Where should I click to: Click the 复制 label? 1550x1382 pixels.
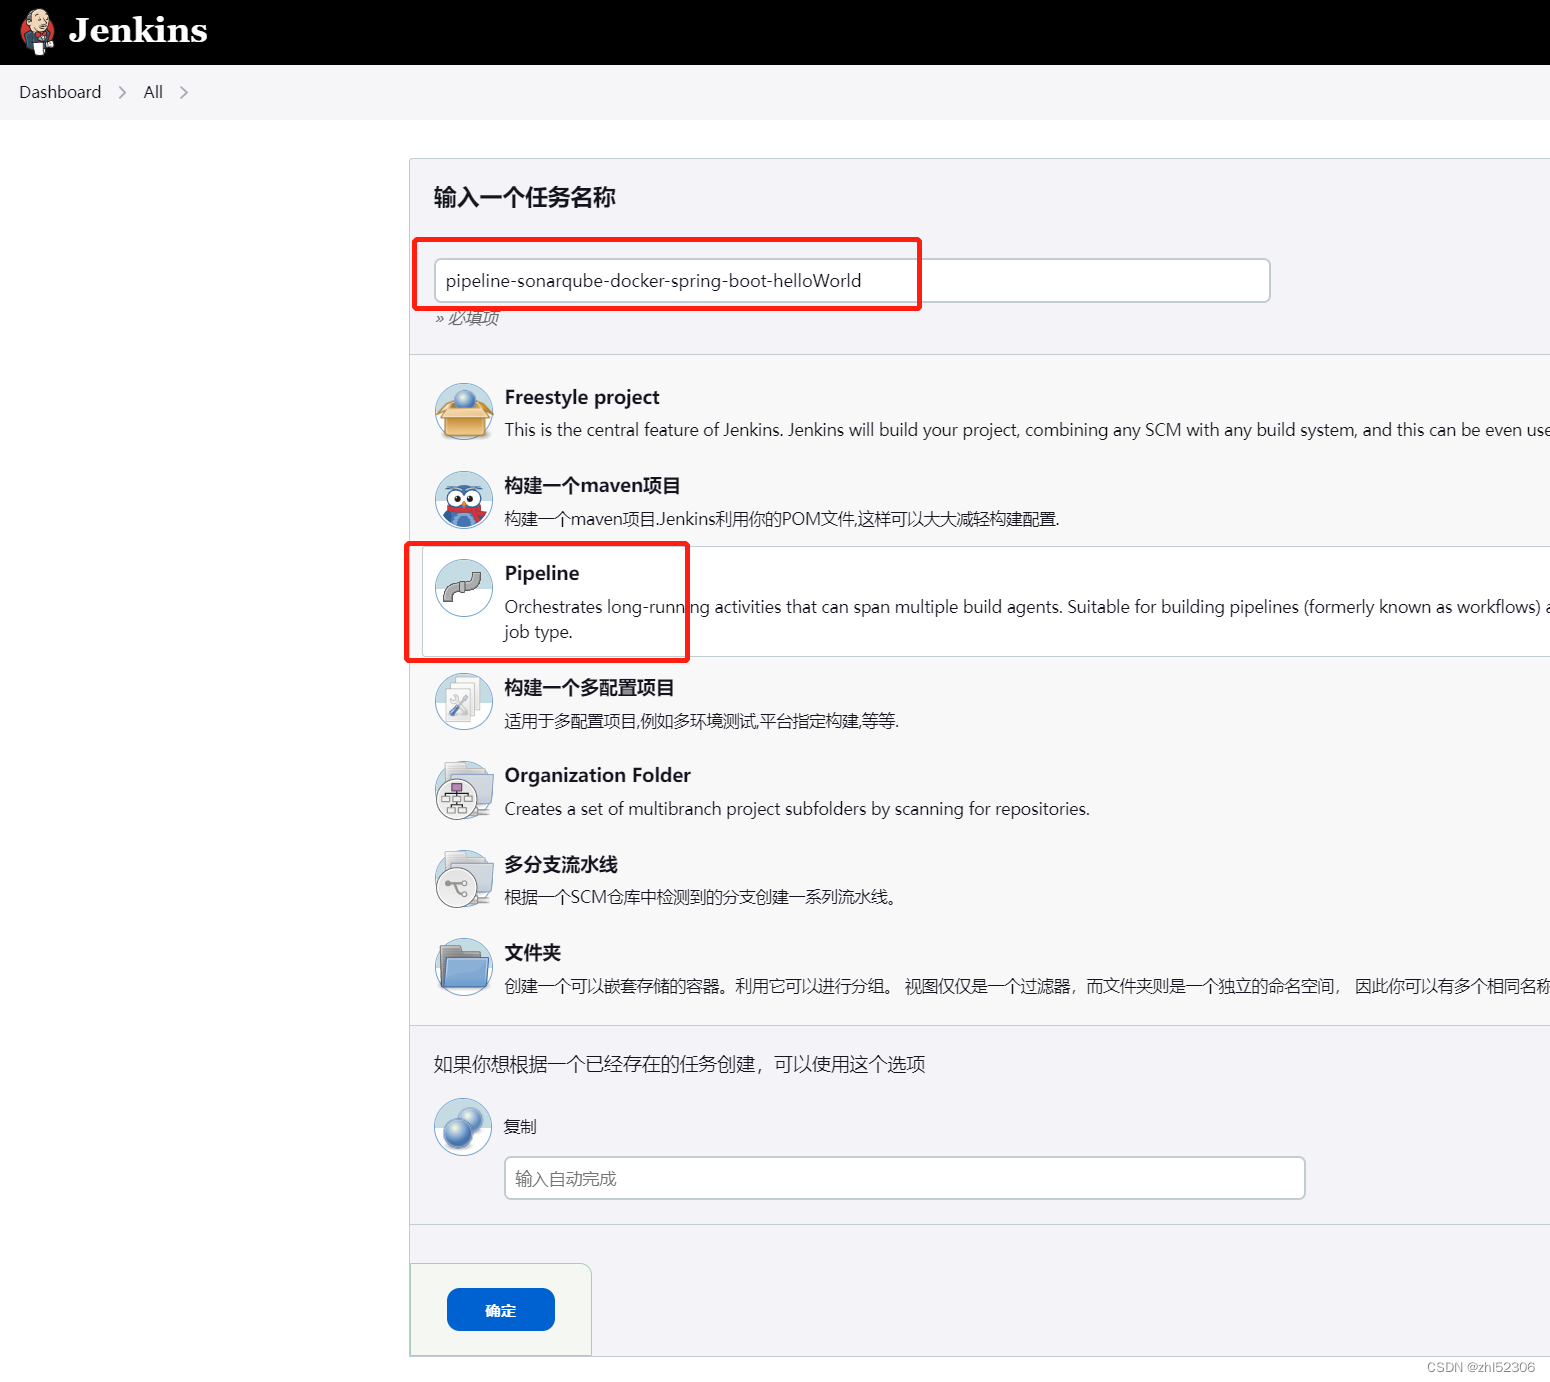[x=520, y=1127]
